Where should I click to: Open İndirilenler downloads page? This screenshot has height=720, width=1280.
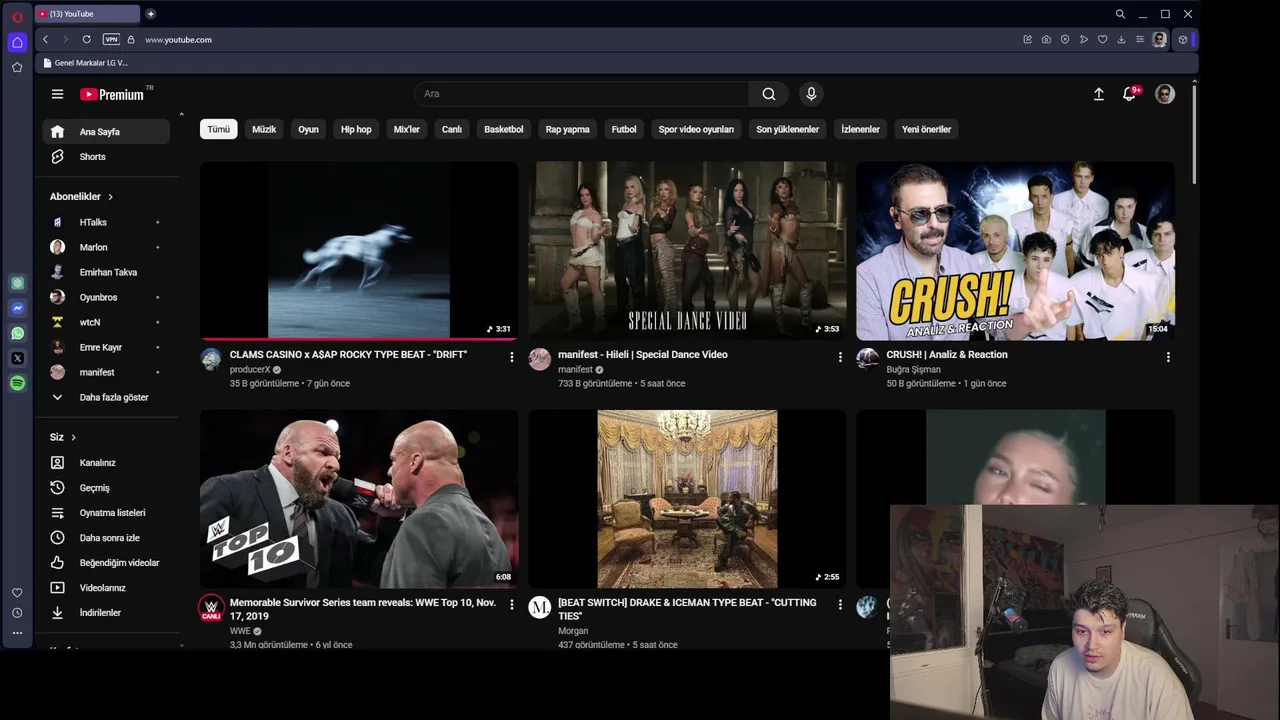pos(107,613)
